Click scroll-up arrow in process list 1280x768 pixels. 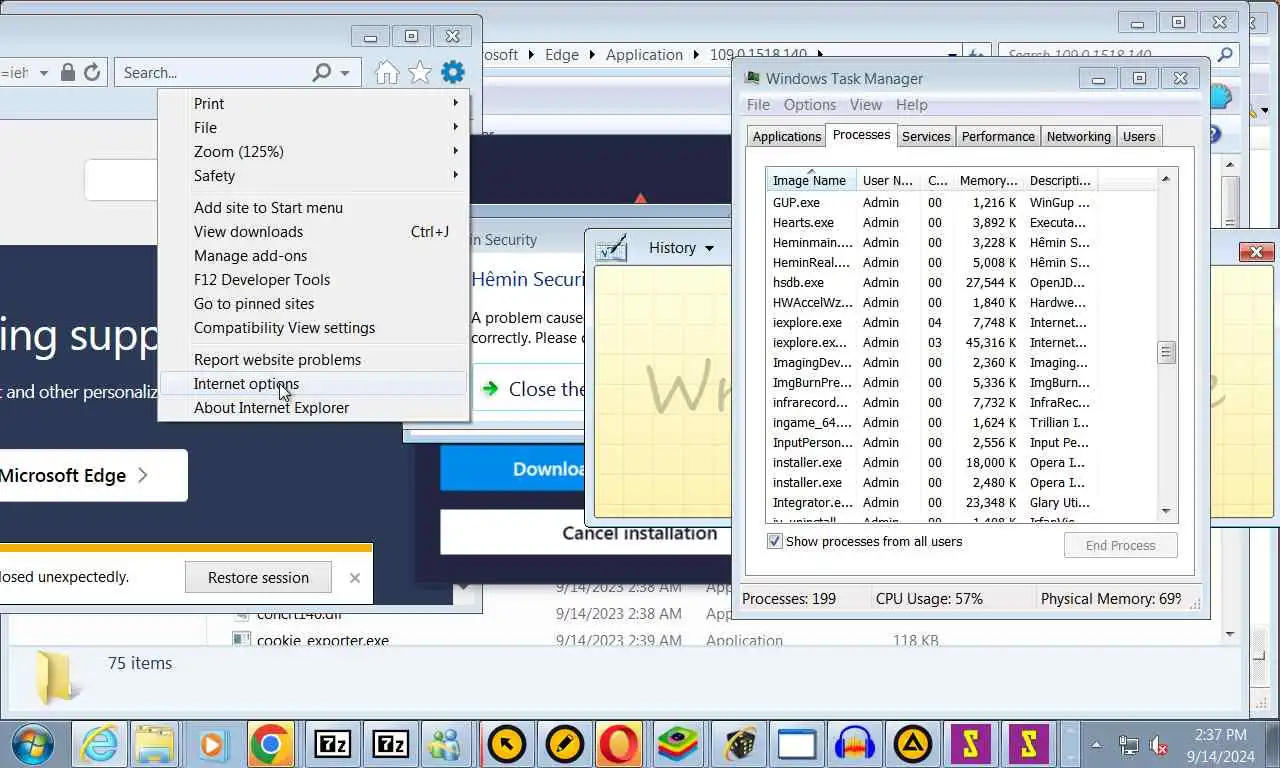click(1165, 178)
